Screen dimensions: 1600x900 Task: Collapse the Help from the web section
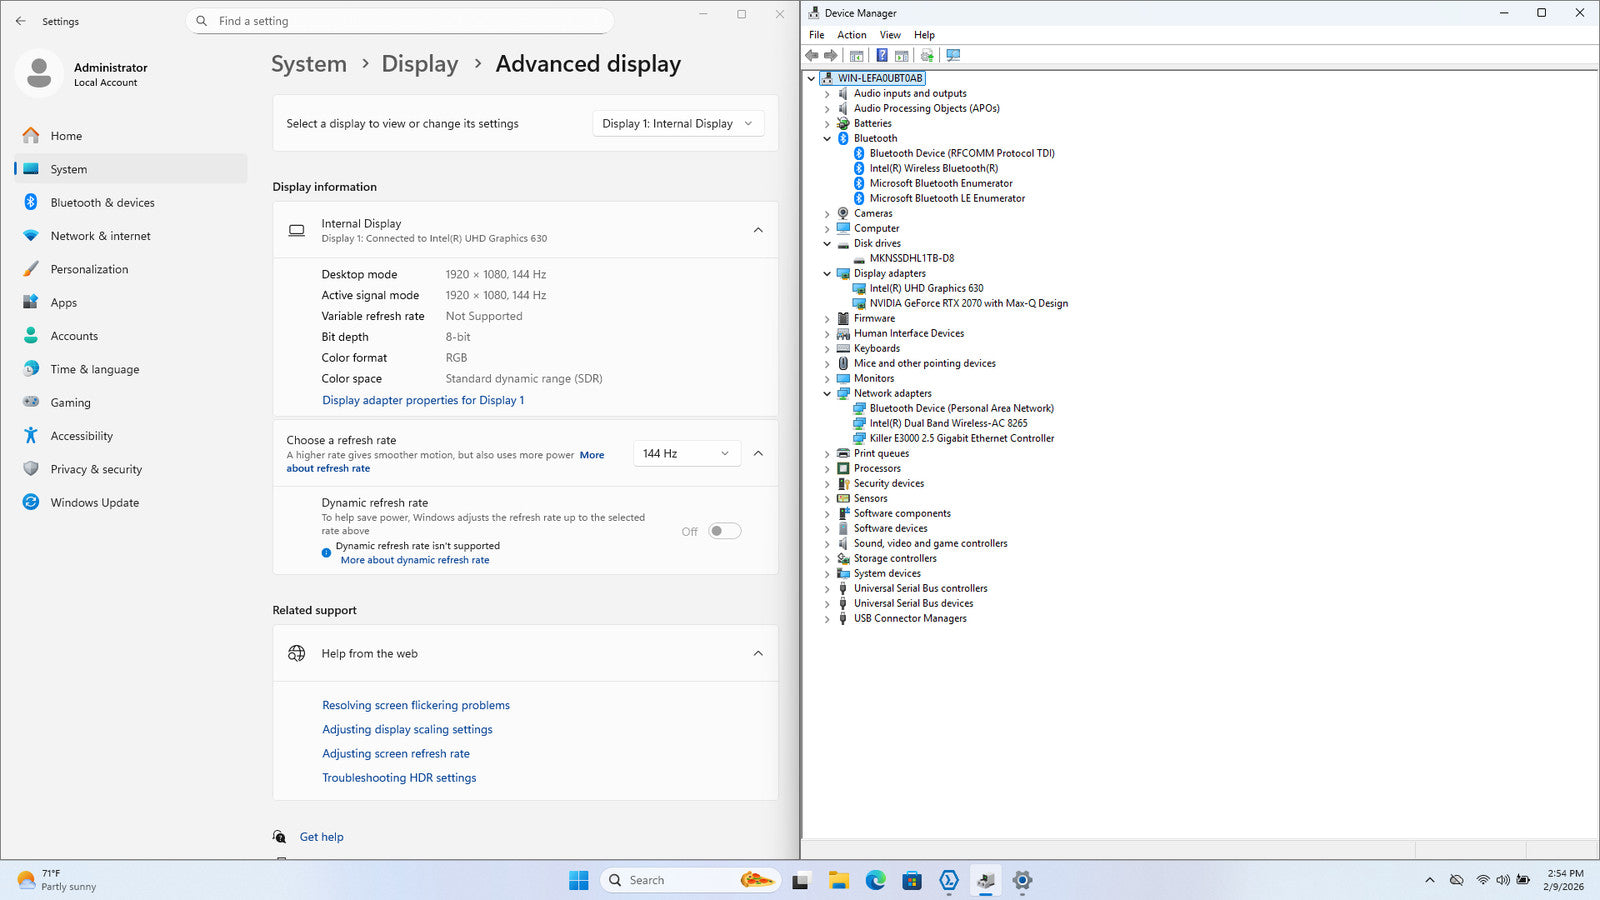point(758,654)
